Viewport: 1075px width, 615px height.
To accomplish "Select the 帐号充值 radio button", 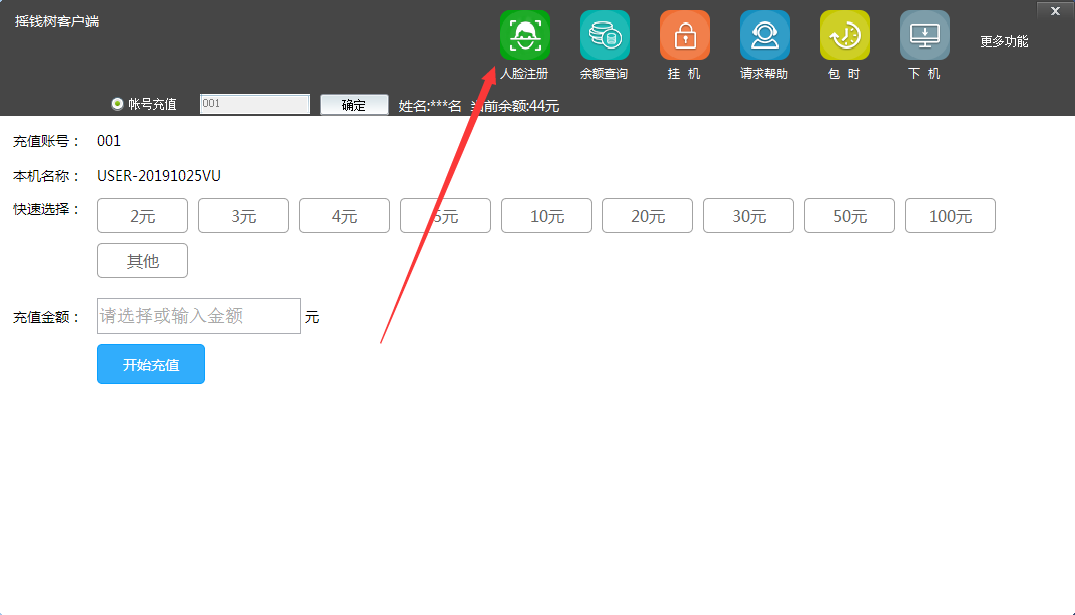I will 118,104.
